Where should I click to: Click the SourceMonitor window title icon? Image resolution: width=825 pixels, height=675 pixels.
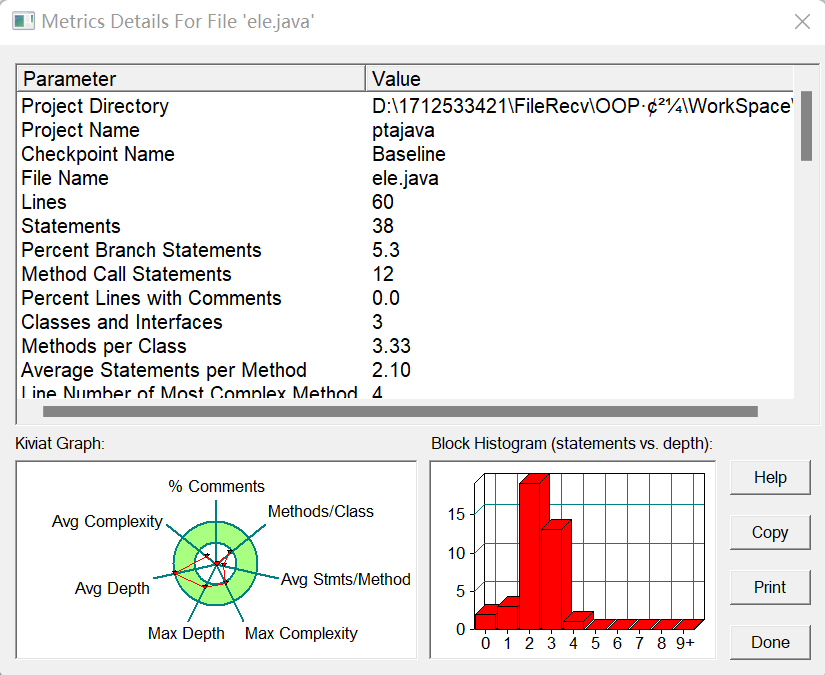23,22
